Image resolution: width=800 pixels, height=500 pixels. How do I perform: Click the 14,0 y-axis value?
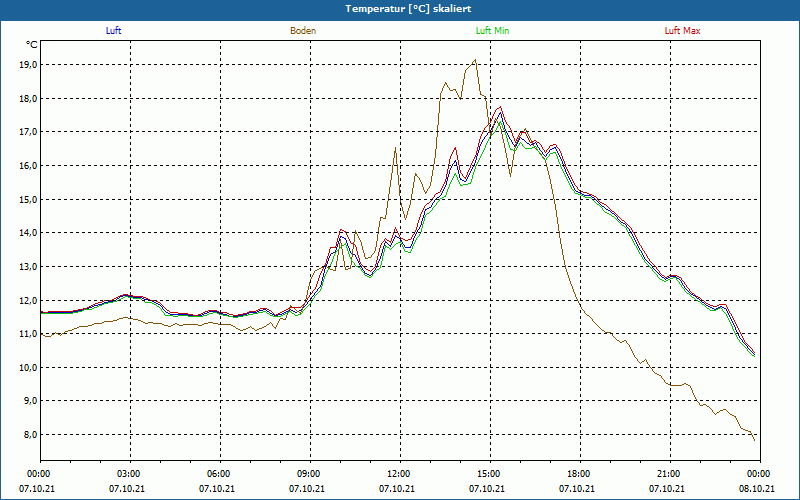(x=28, y=233)
